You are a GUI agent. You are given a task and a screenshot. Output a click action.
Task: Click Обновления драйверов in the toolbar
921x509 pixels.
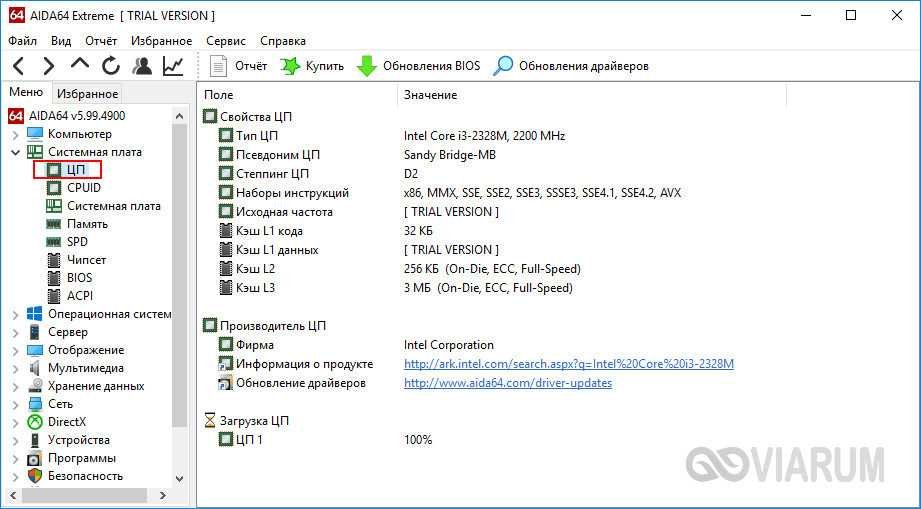[572, 66]
